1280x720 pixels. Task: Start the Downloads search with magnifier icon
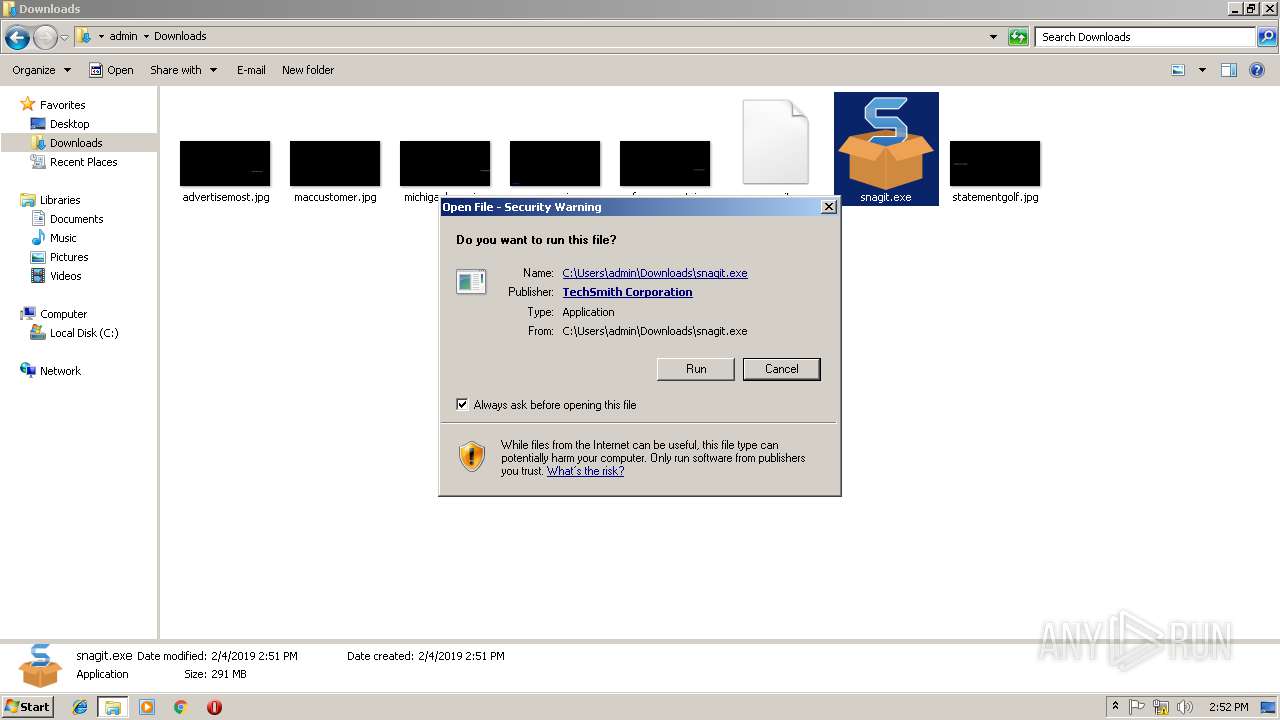[1267, 37]
